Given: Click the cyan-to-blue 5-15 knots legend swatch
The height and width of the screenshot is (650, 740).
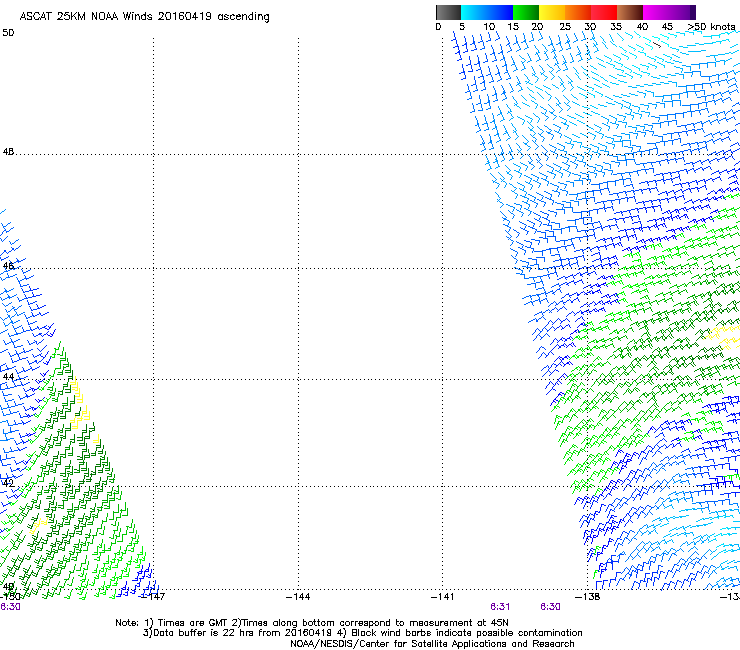Looking at the screenshot, I should 487,12.
